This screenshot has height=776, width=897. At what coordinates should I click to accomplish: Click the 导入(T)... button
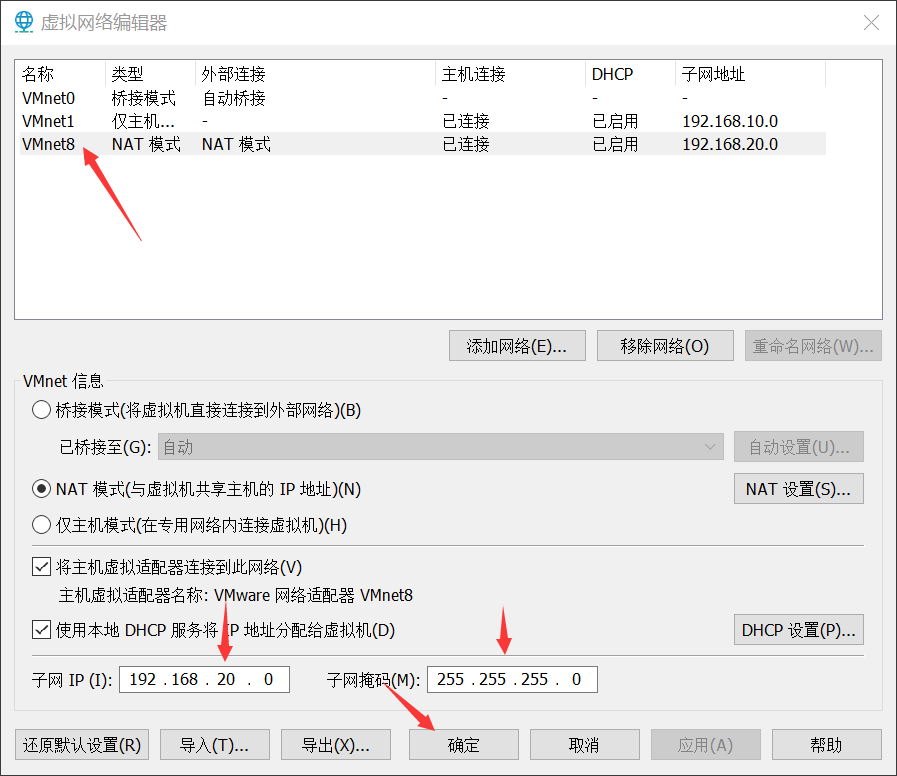[x=215, y=745]
